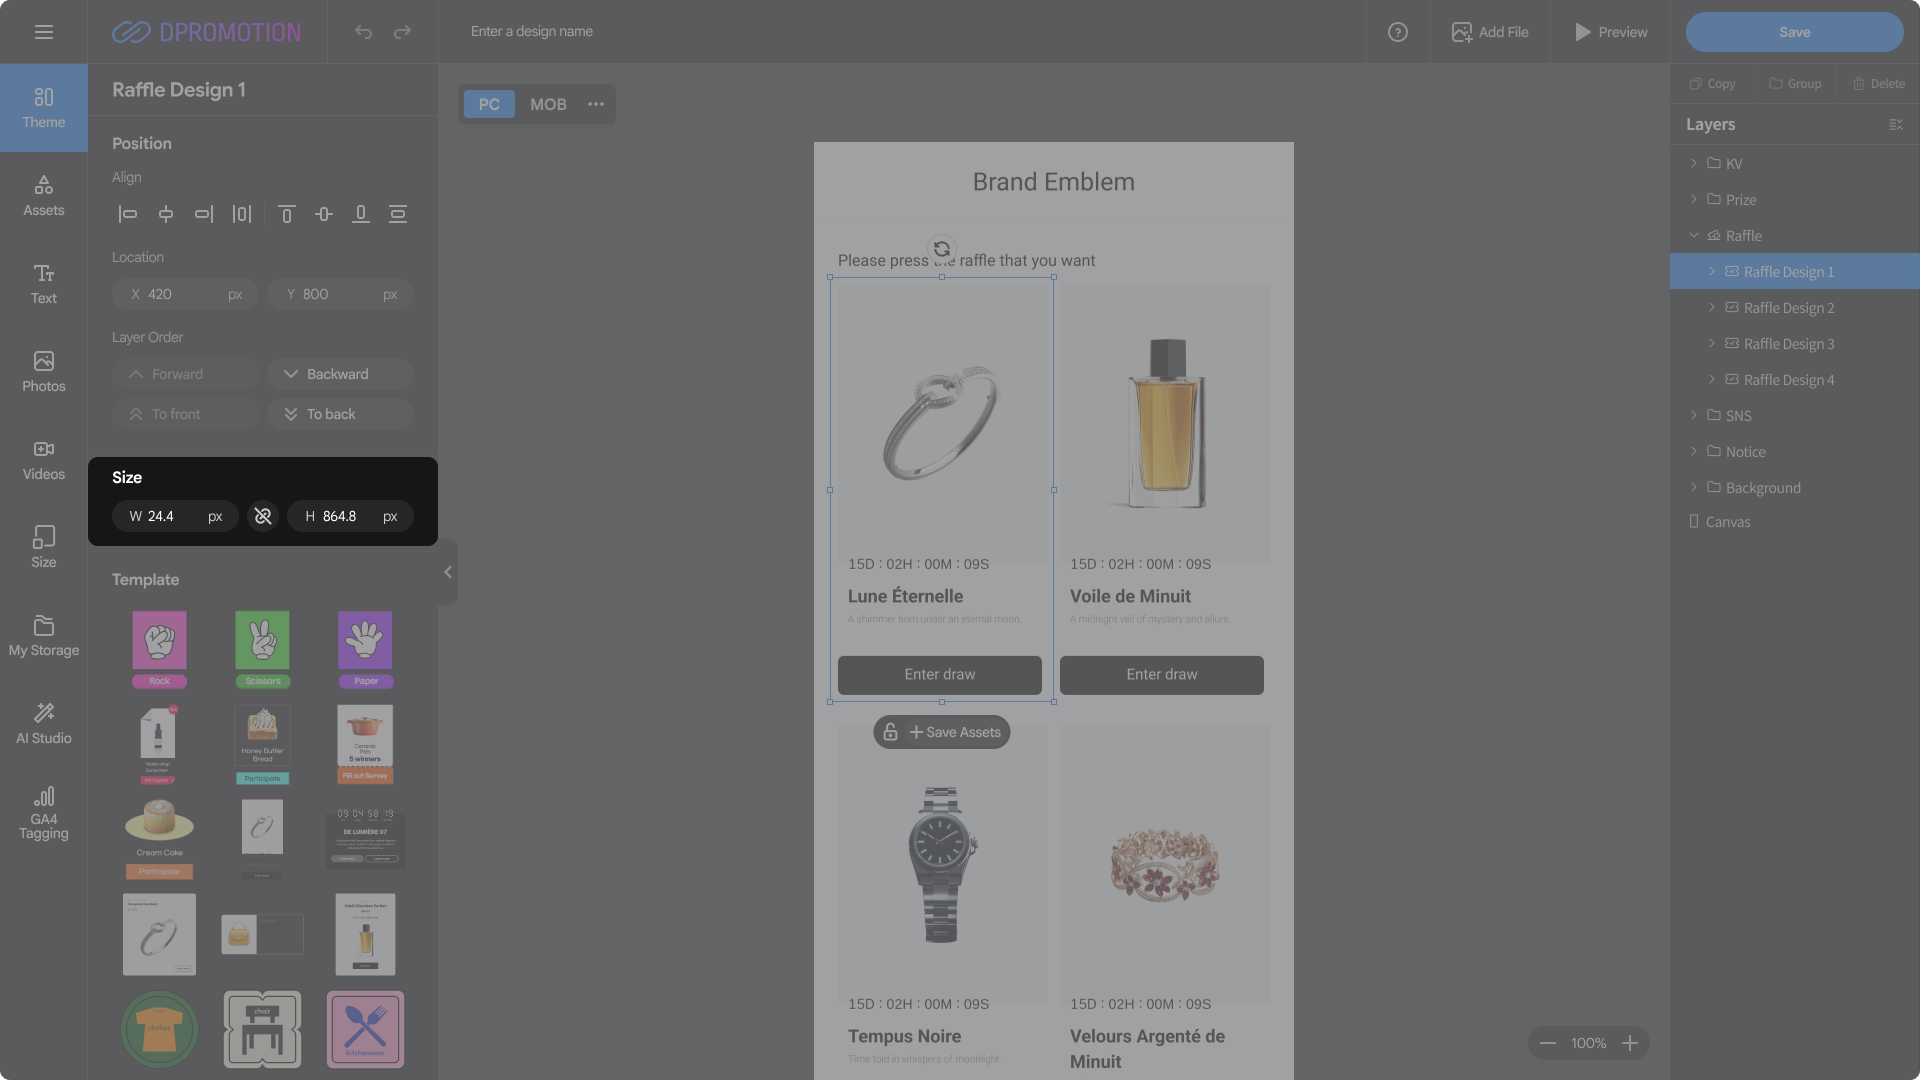Click the undo arrow icon
Screen dimensions: 1920x1080
click(x=363, y=32)
